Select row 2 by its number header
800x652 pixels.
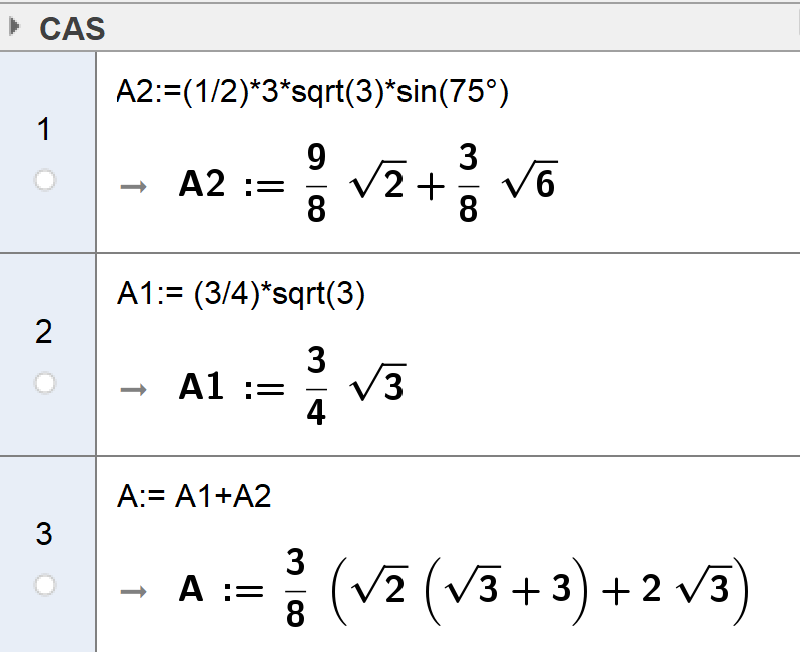(43, 332)
